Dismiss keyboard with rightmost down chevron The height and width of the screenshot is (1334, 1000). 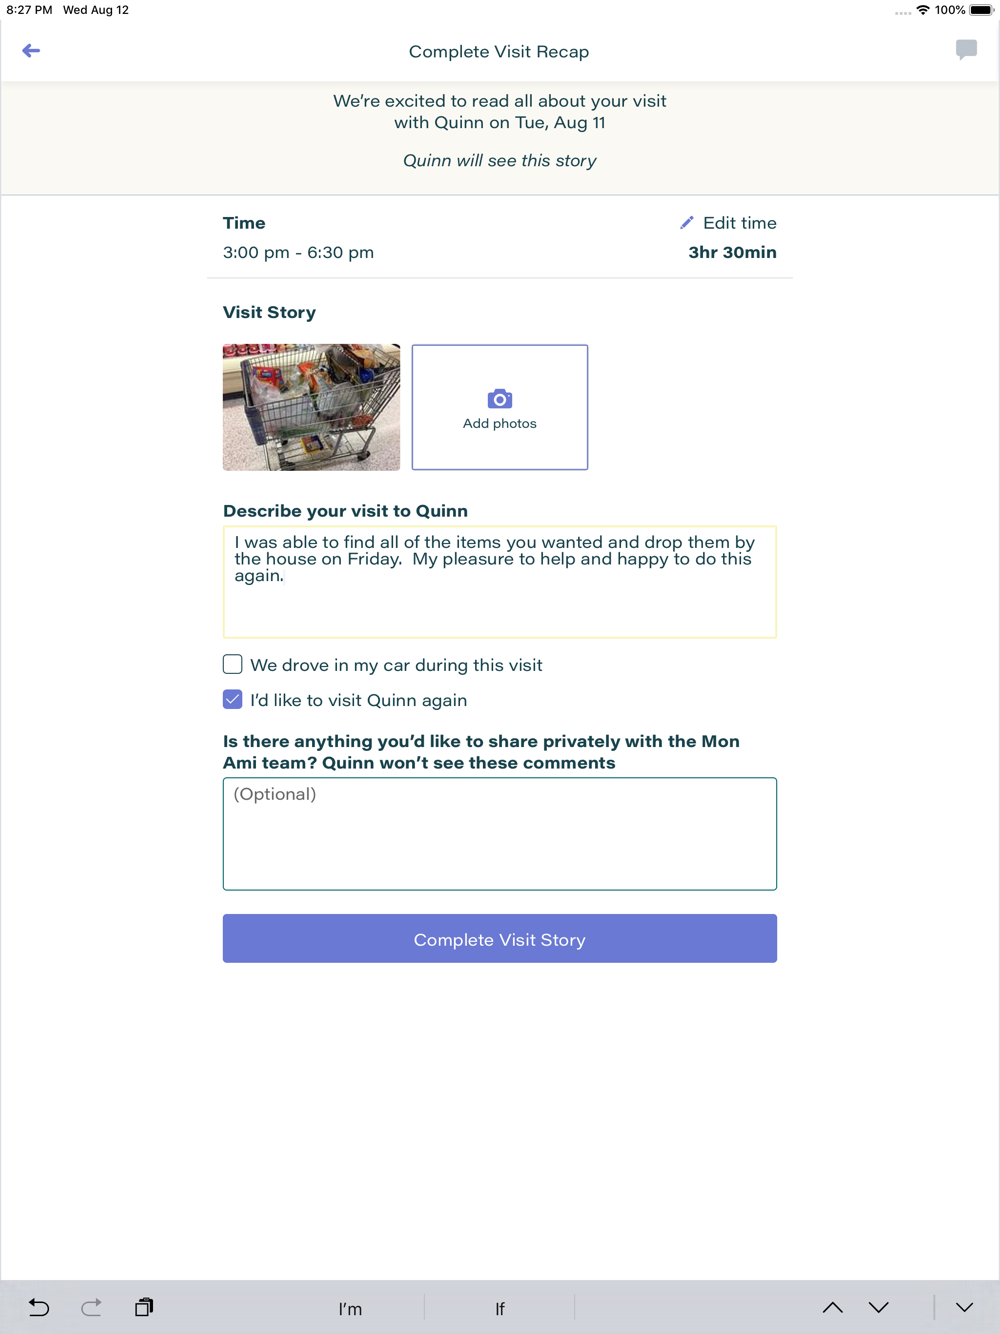tap(964, 1307)
